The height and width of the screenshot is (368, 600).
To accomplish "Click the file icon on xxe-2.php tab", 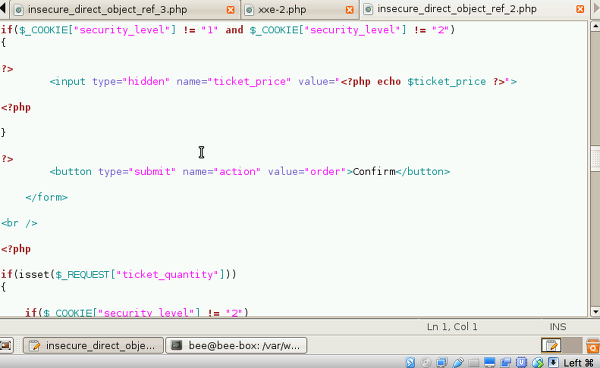I will pos(249,10).
